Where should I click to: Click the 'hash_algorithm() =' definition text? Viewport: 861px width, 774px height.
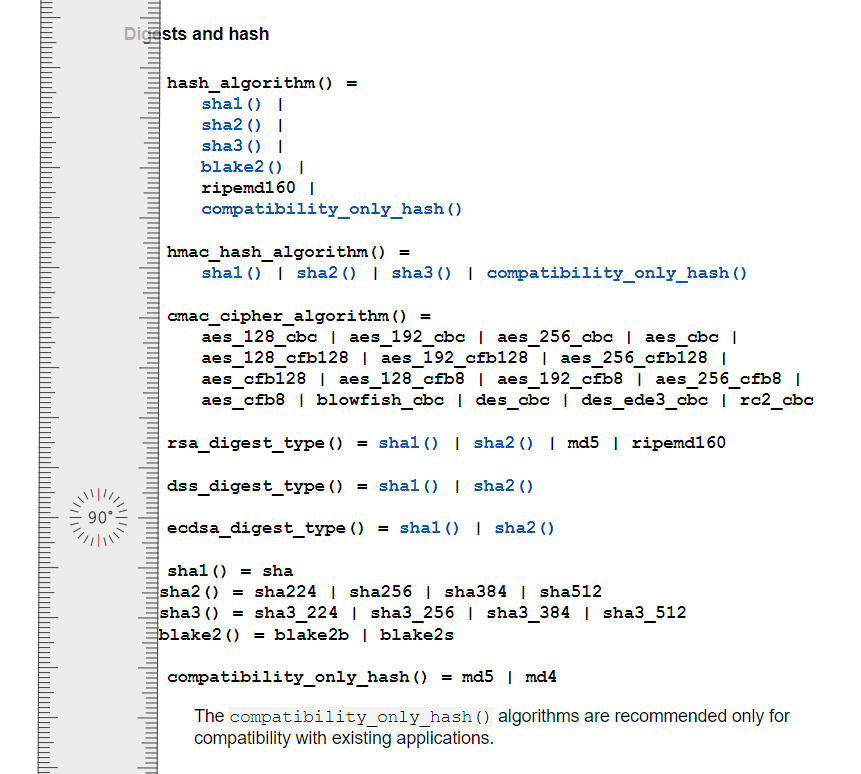(x=262, y=83)
